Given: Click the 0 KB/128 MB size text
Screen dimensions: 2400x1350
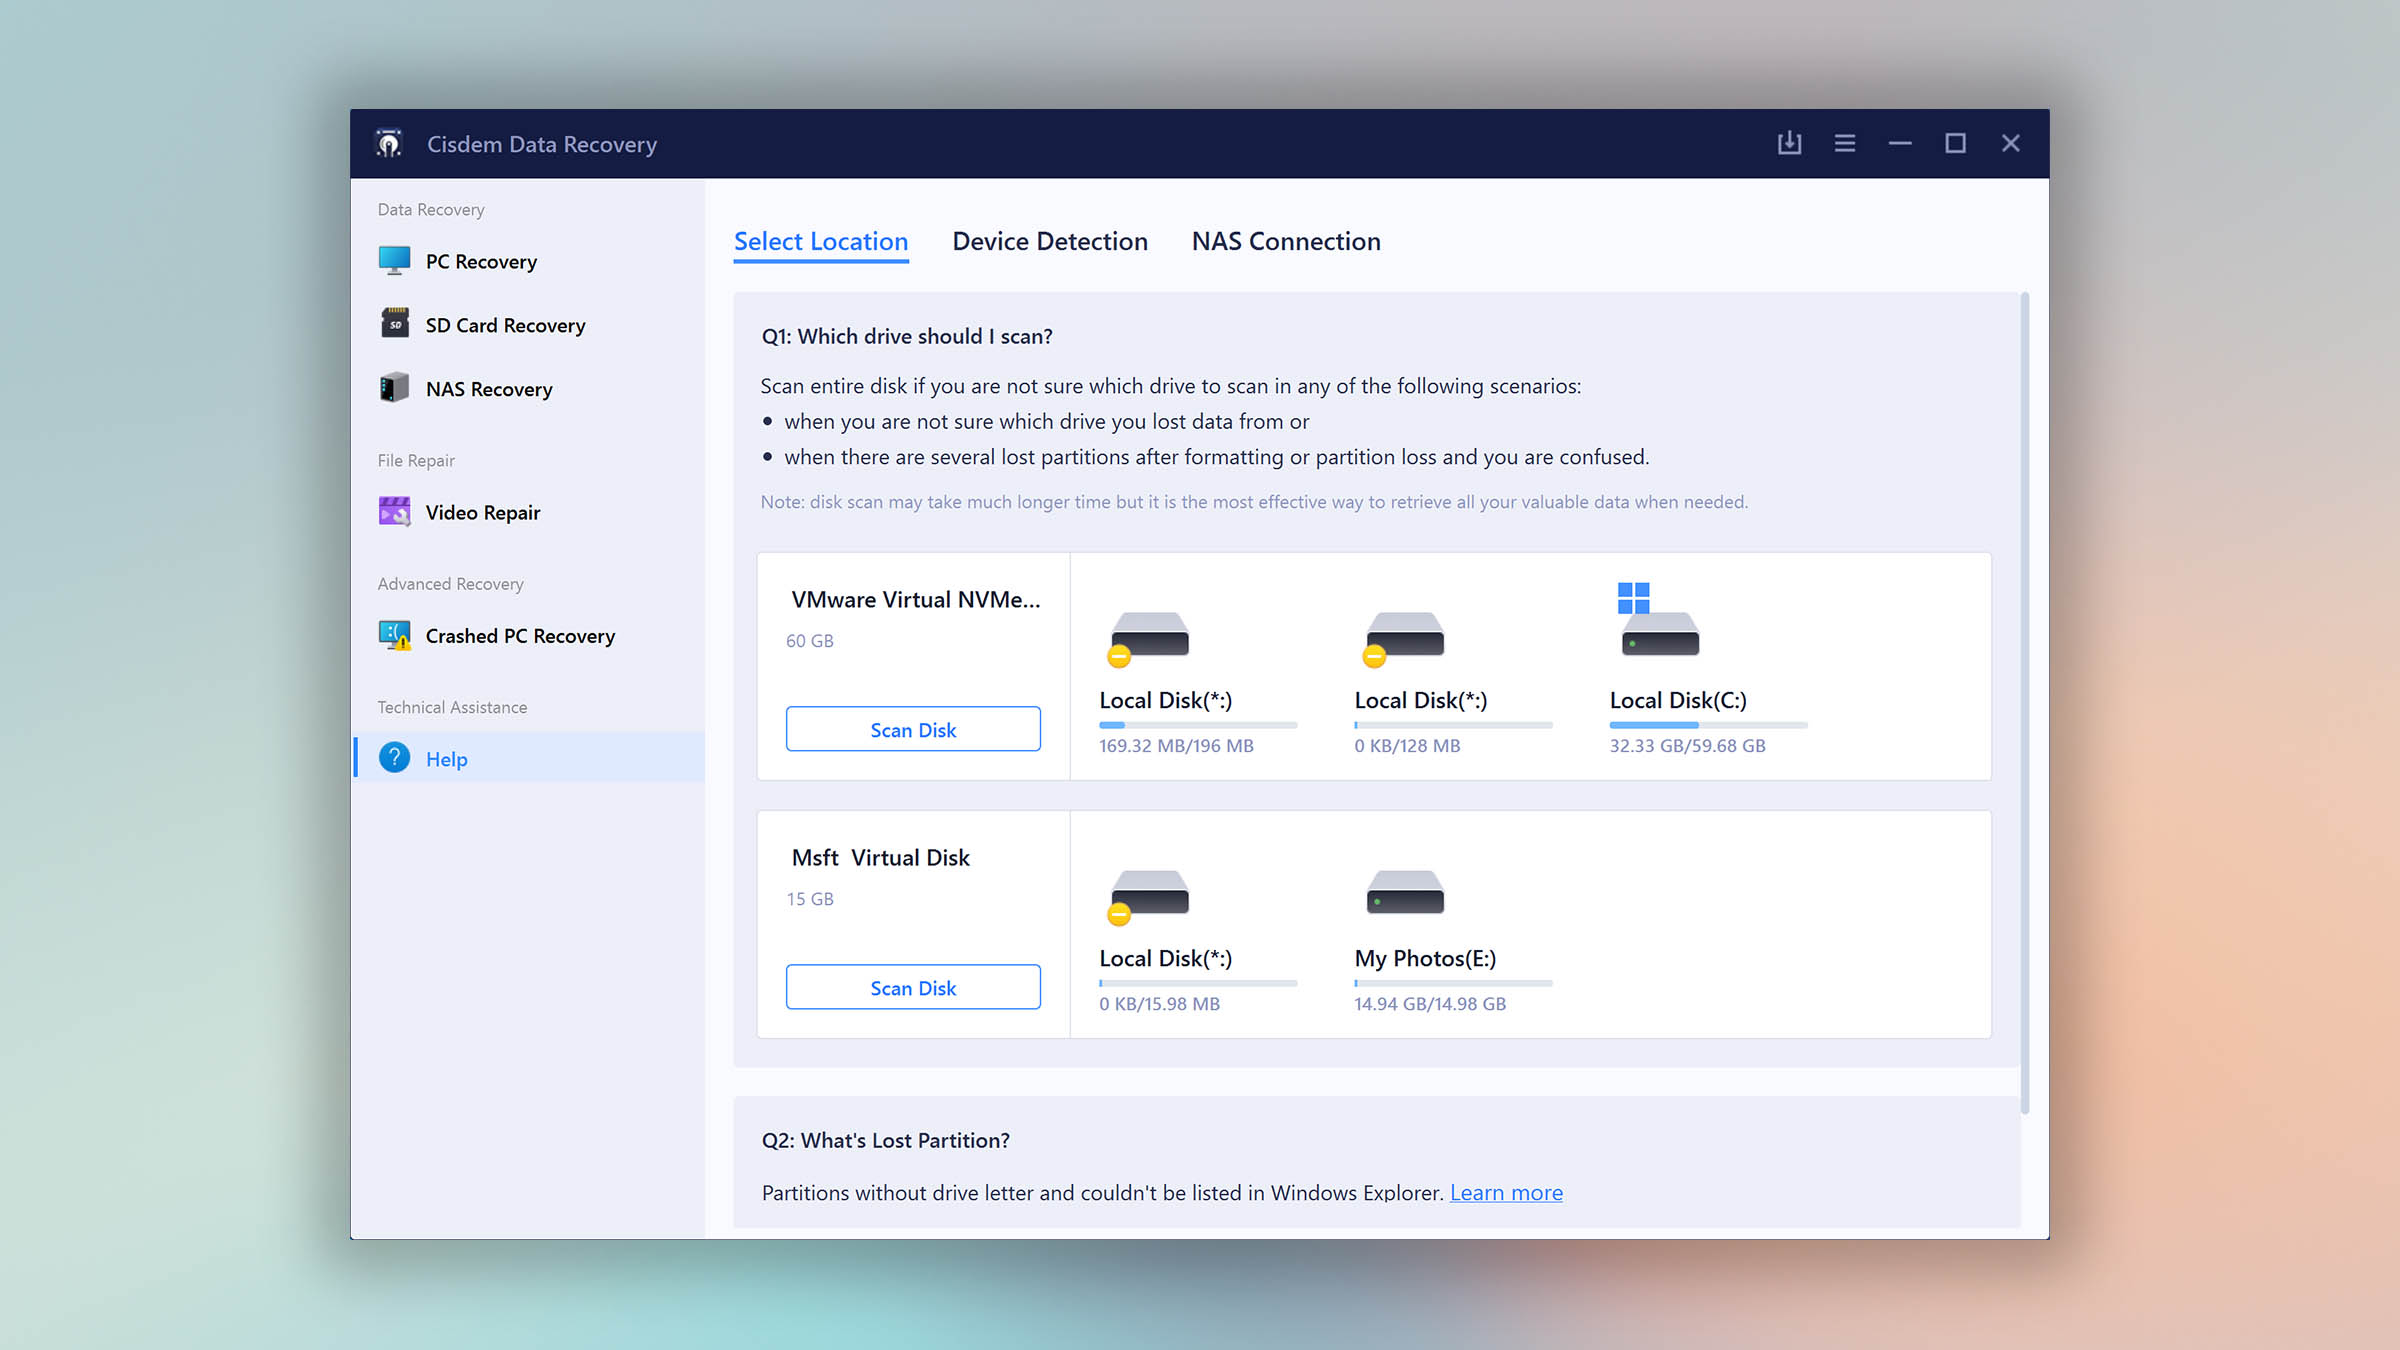Looking at the screenshot, I should 1407,745.
